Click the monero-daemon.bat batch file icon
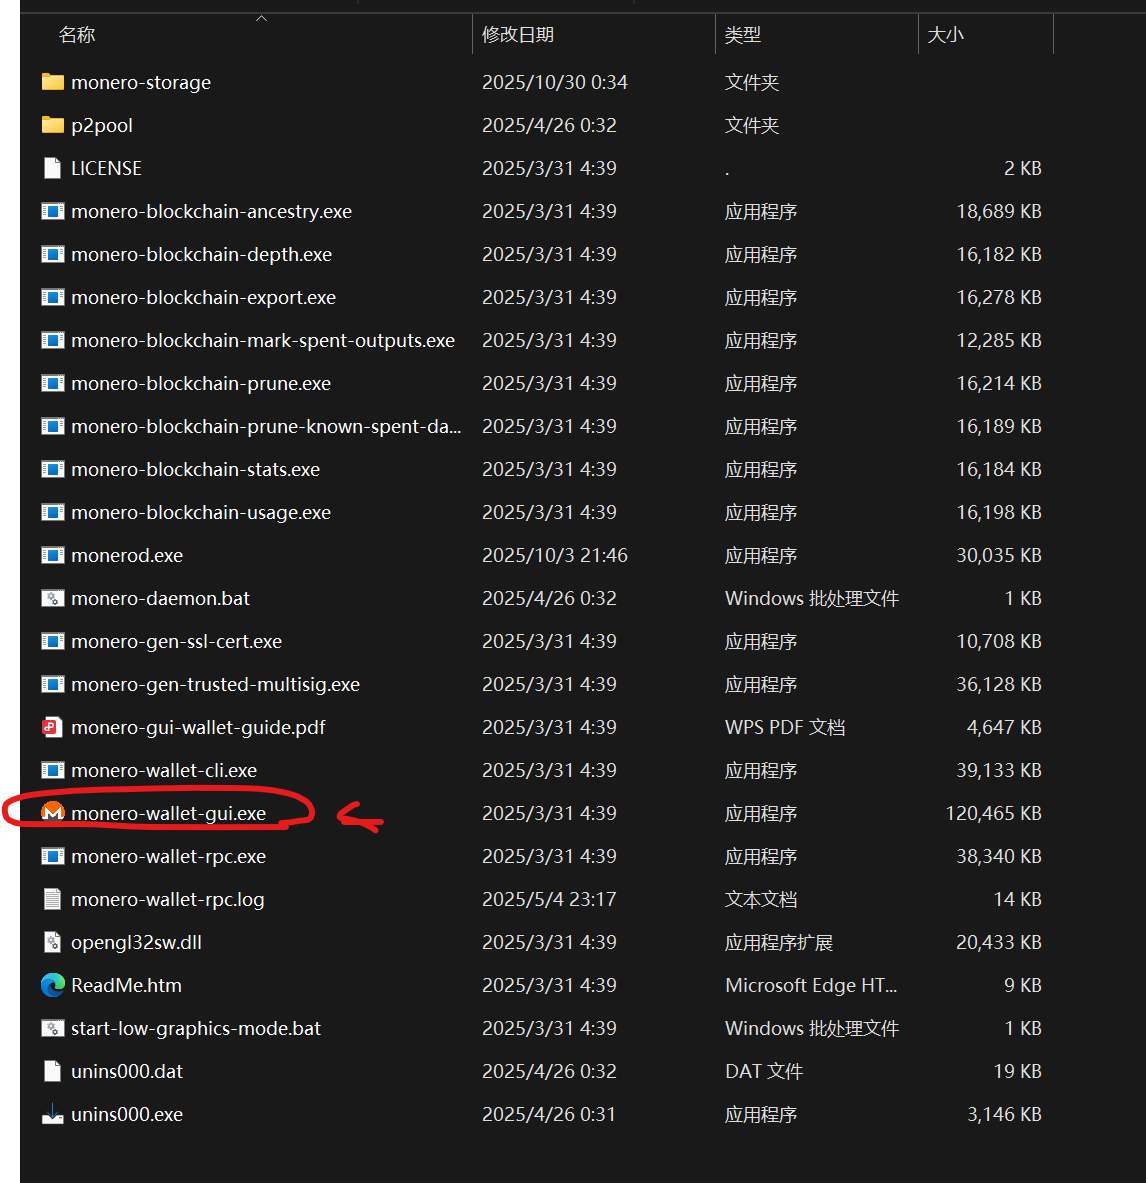1146x1183 pixels. click(52, 598)
